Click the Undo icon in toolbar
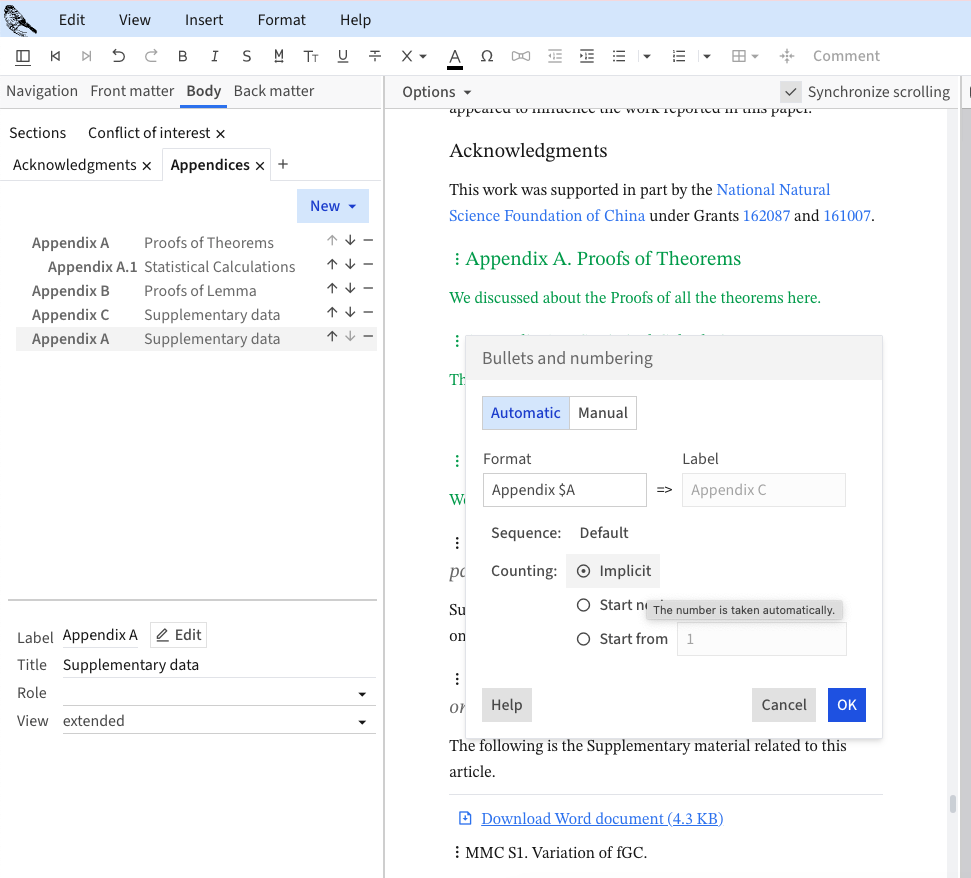 [119, 56]
